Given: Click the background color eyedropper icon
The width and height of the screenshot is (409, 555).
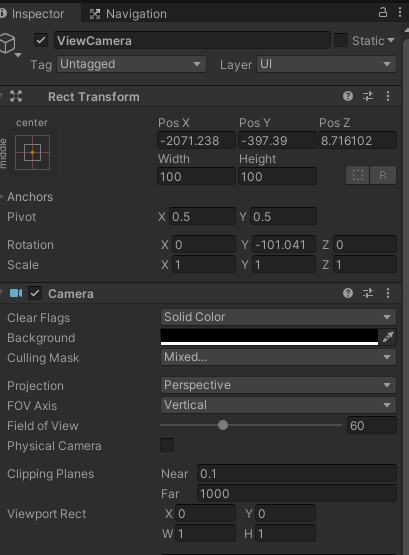Looking at the screenshot, I should (x=388, y=337).
